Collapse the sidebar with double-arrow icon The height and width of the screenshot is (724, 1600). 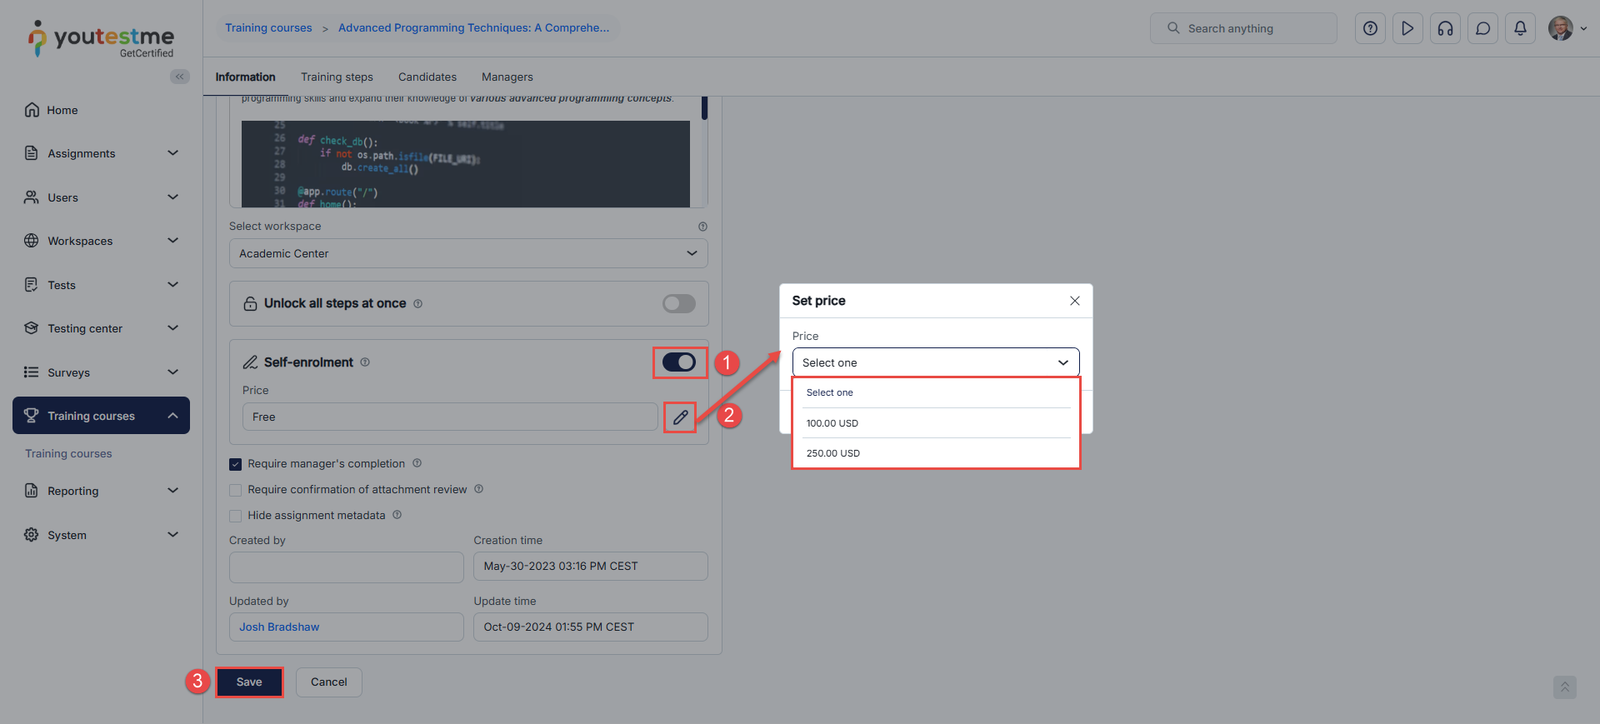point(180,77)
